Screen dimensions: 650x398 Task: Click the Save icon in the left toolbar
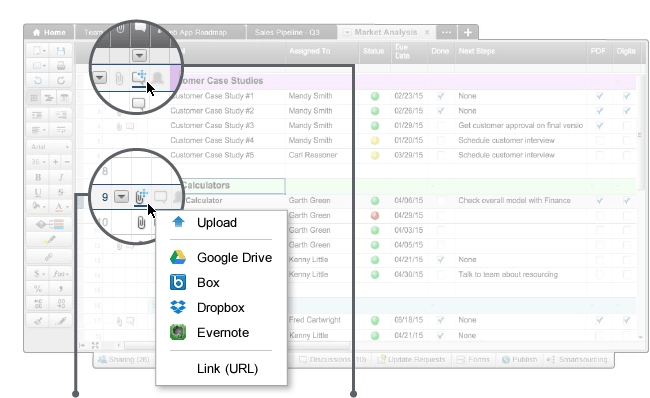[61, 51]
